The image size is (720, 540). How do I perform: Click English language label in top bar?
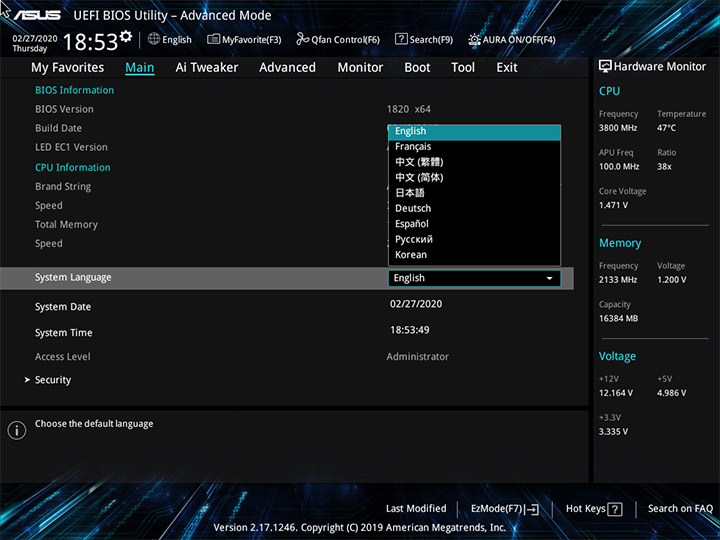[x=177, y=39]
